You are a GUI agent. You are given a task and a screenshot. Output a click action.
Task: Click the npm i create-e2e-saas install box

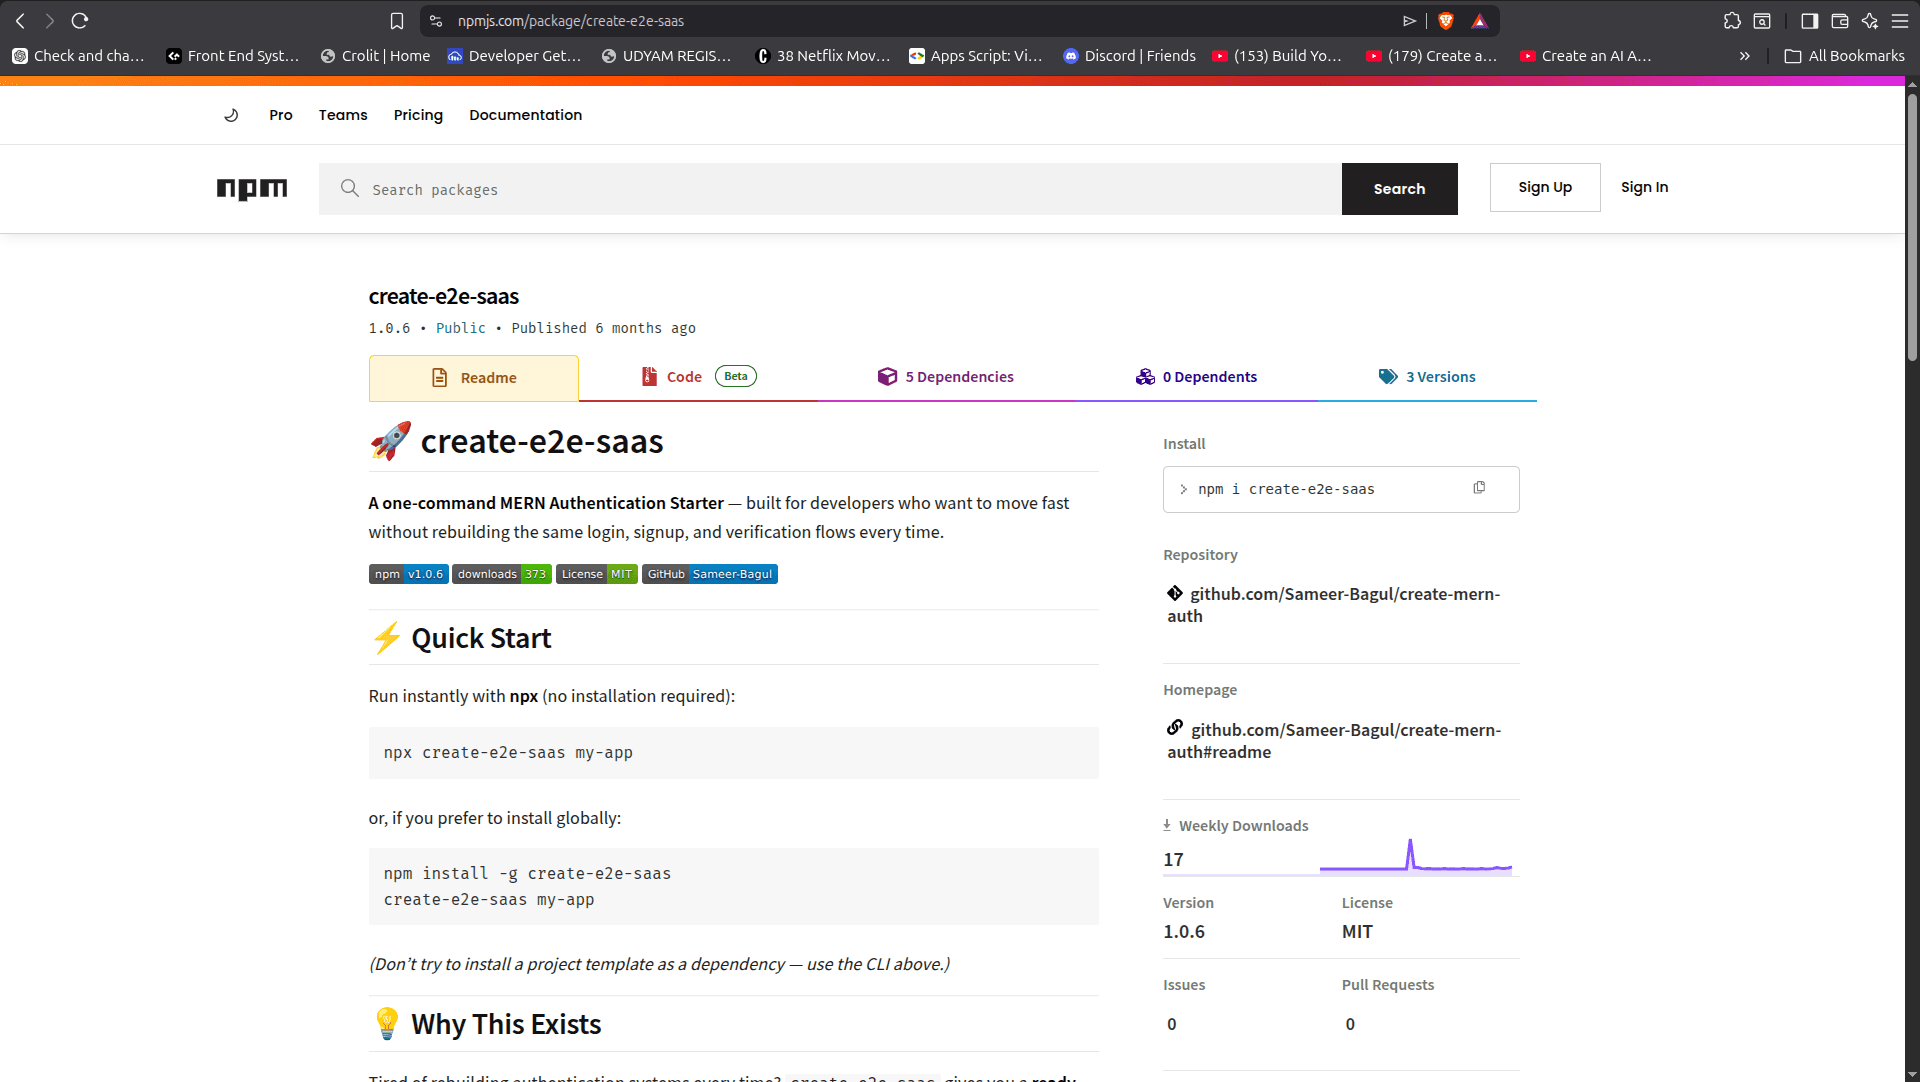click(1341, 489)
